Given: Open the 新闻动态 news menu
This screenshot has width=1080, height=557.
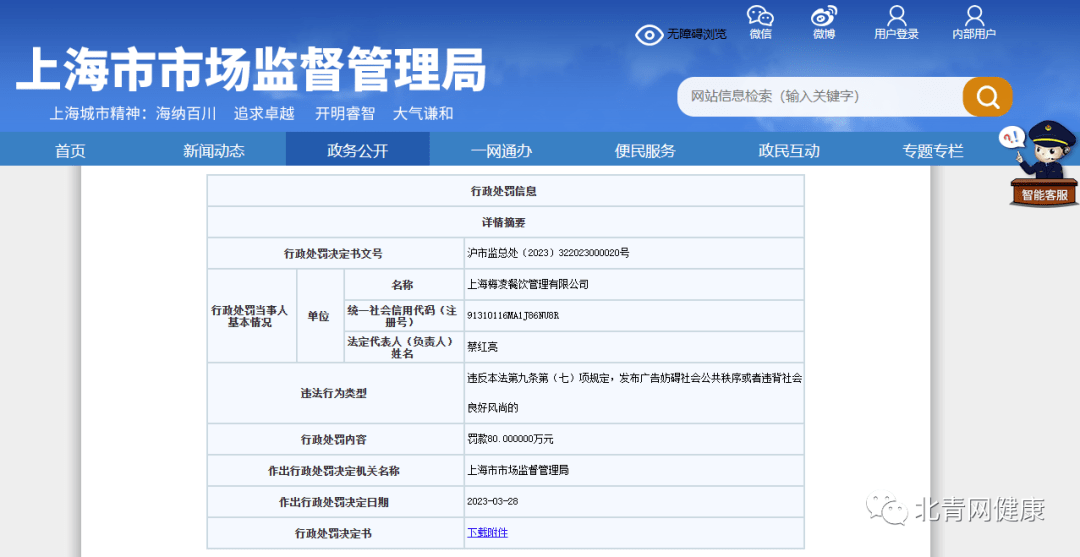Looking at the screenshot, I should click(213, 151).
